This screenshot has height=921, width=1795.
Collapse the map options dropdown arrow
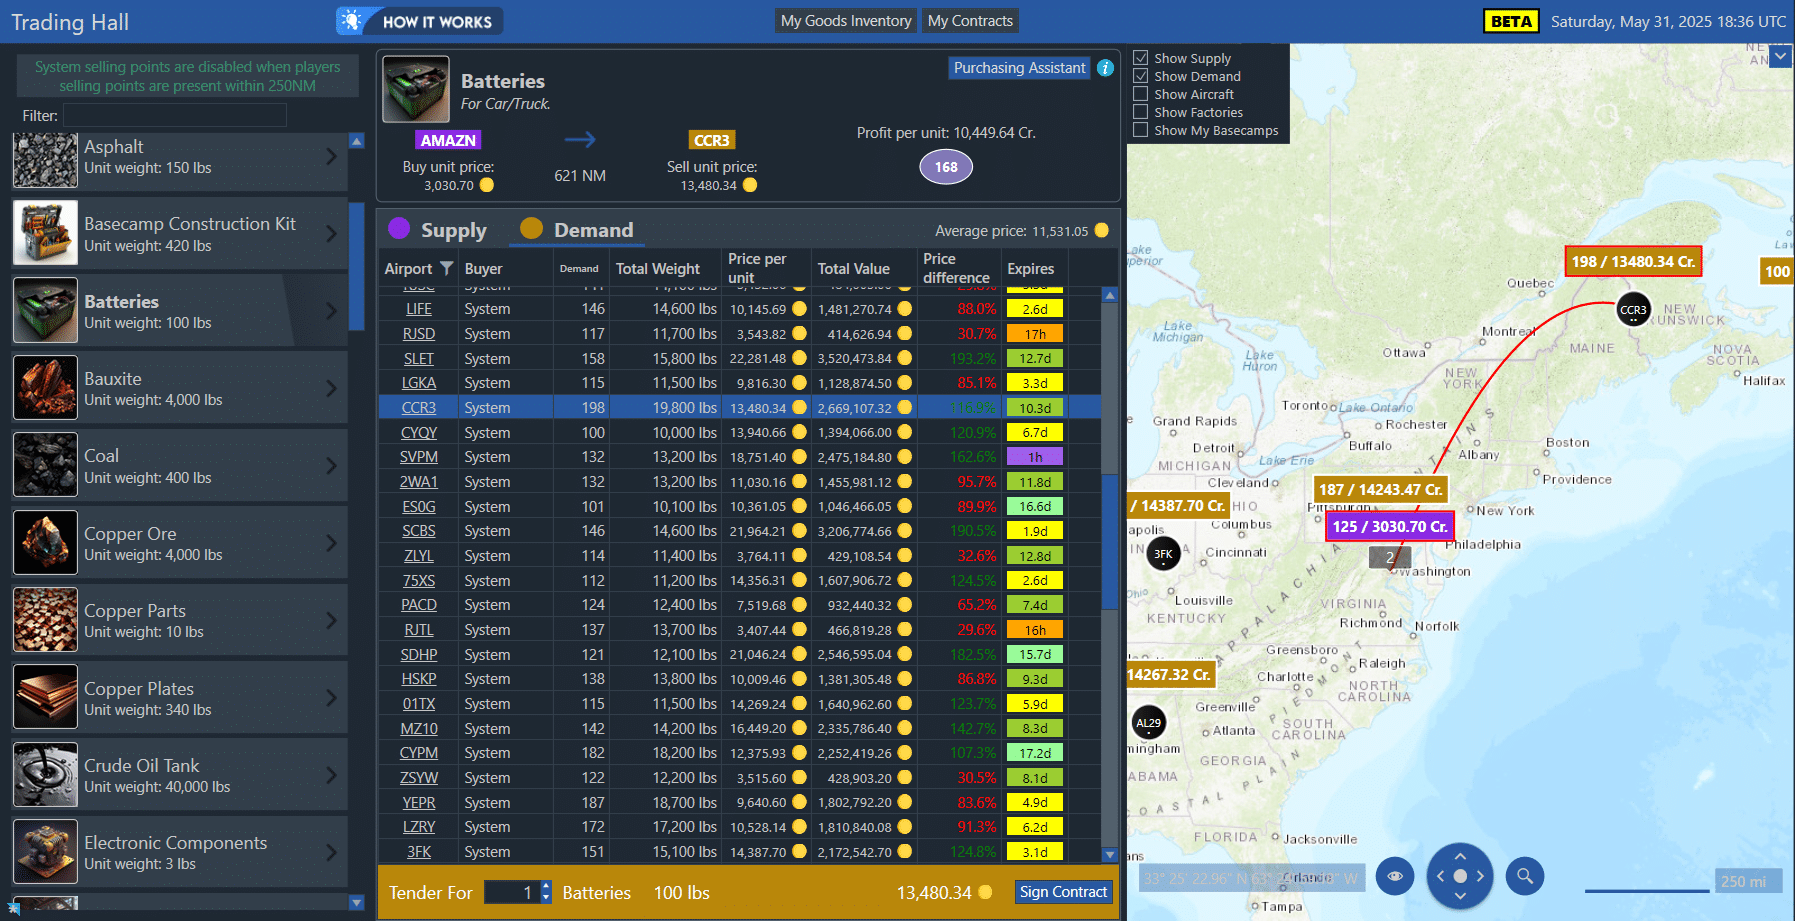coord(1780,57)
